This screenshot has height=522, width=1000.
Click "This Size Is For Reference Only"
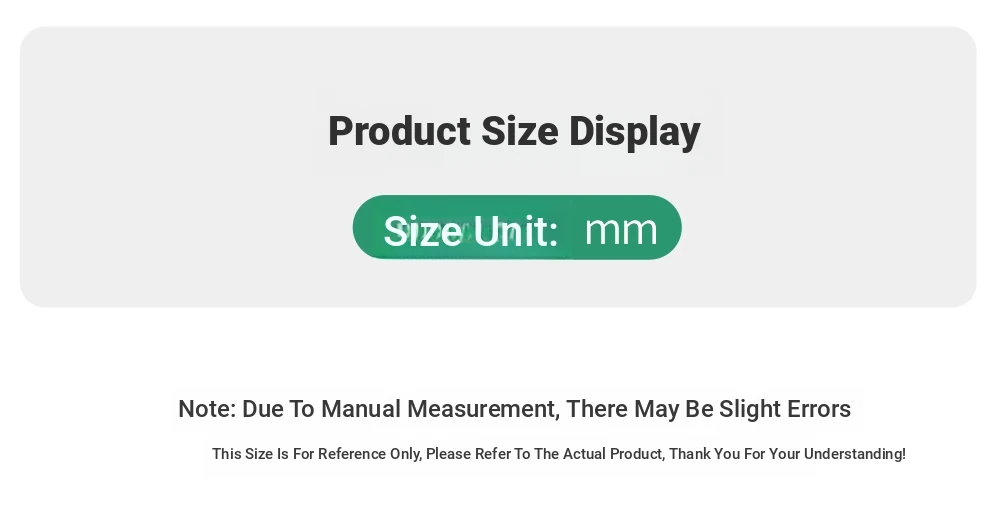click(x=316, y=454)
